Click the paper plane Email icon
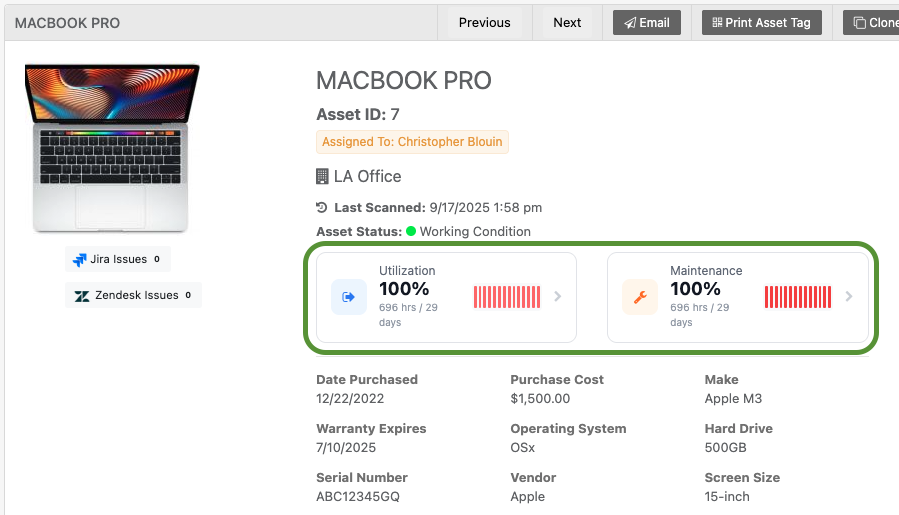899x515 pixels. (630, 23)
